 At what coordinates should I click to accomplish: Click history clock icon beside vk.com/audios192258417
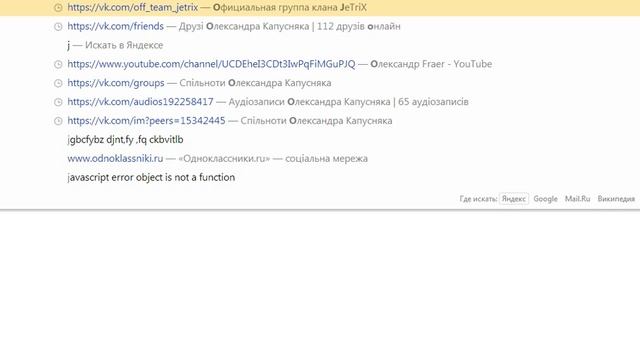[x=58, y=102]
